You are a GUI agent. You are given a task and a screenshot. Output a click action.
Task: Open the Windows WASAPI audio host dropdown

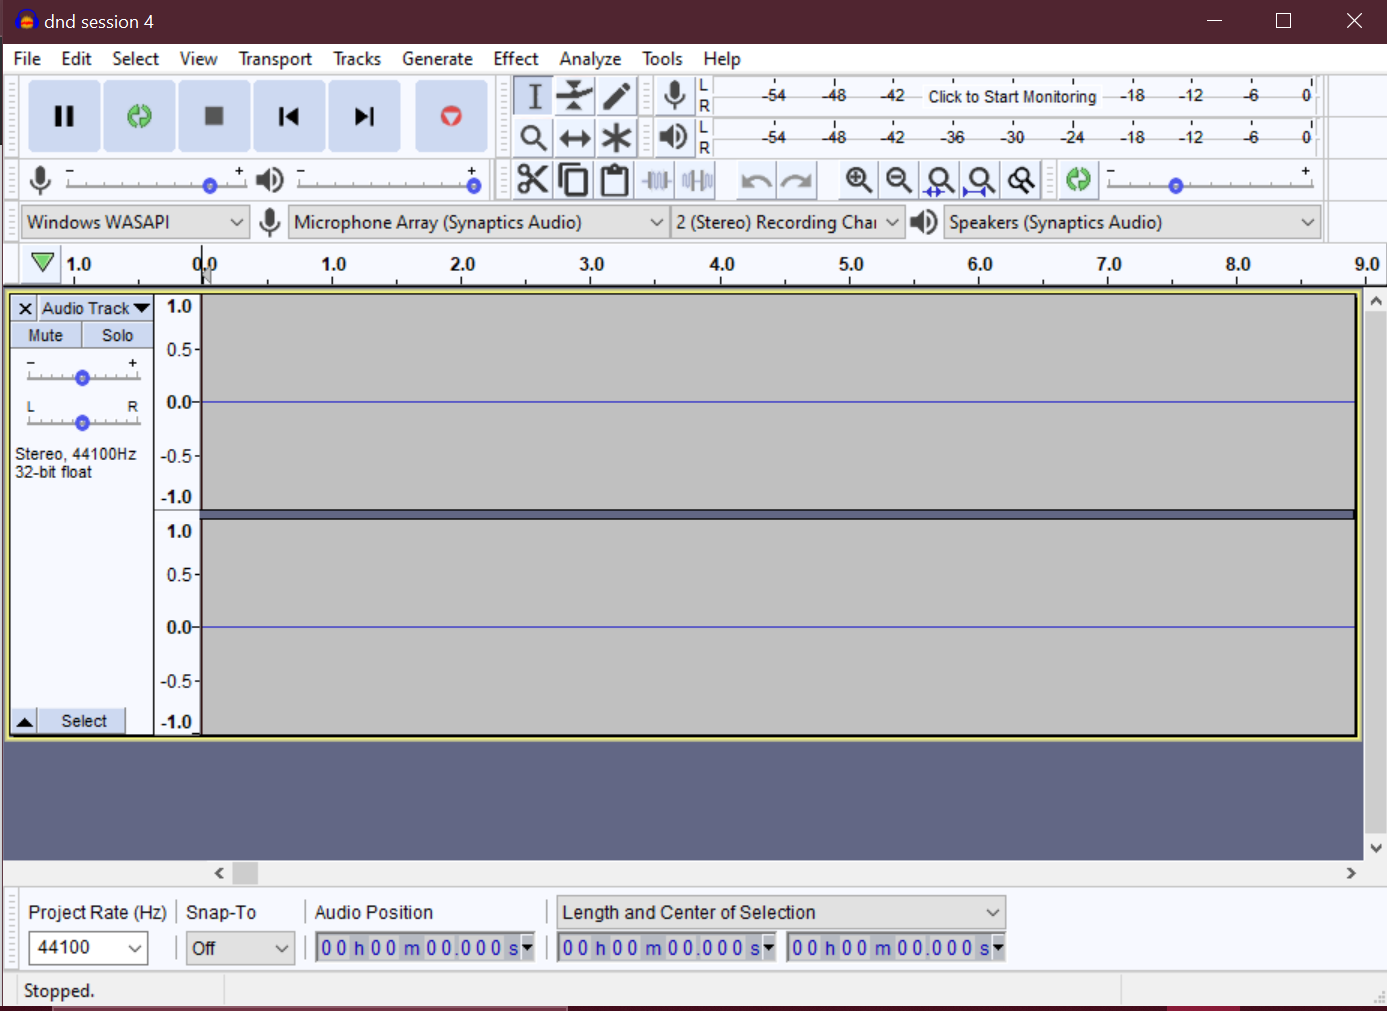tap(135, 222)
